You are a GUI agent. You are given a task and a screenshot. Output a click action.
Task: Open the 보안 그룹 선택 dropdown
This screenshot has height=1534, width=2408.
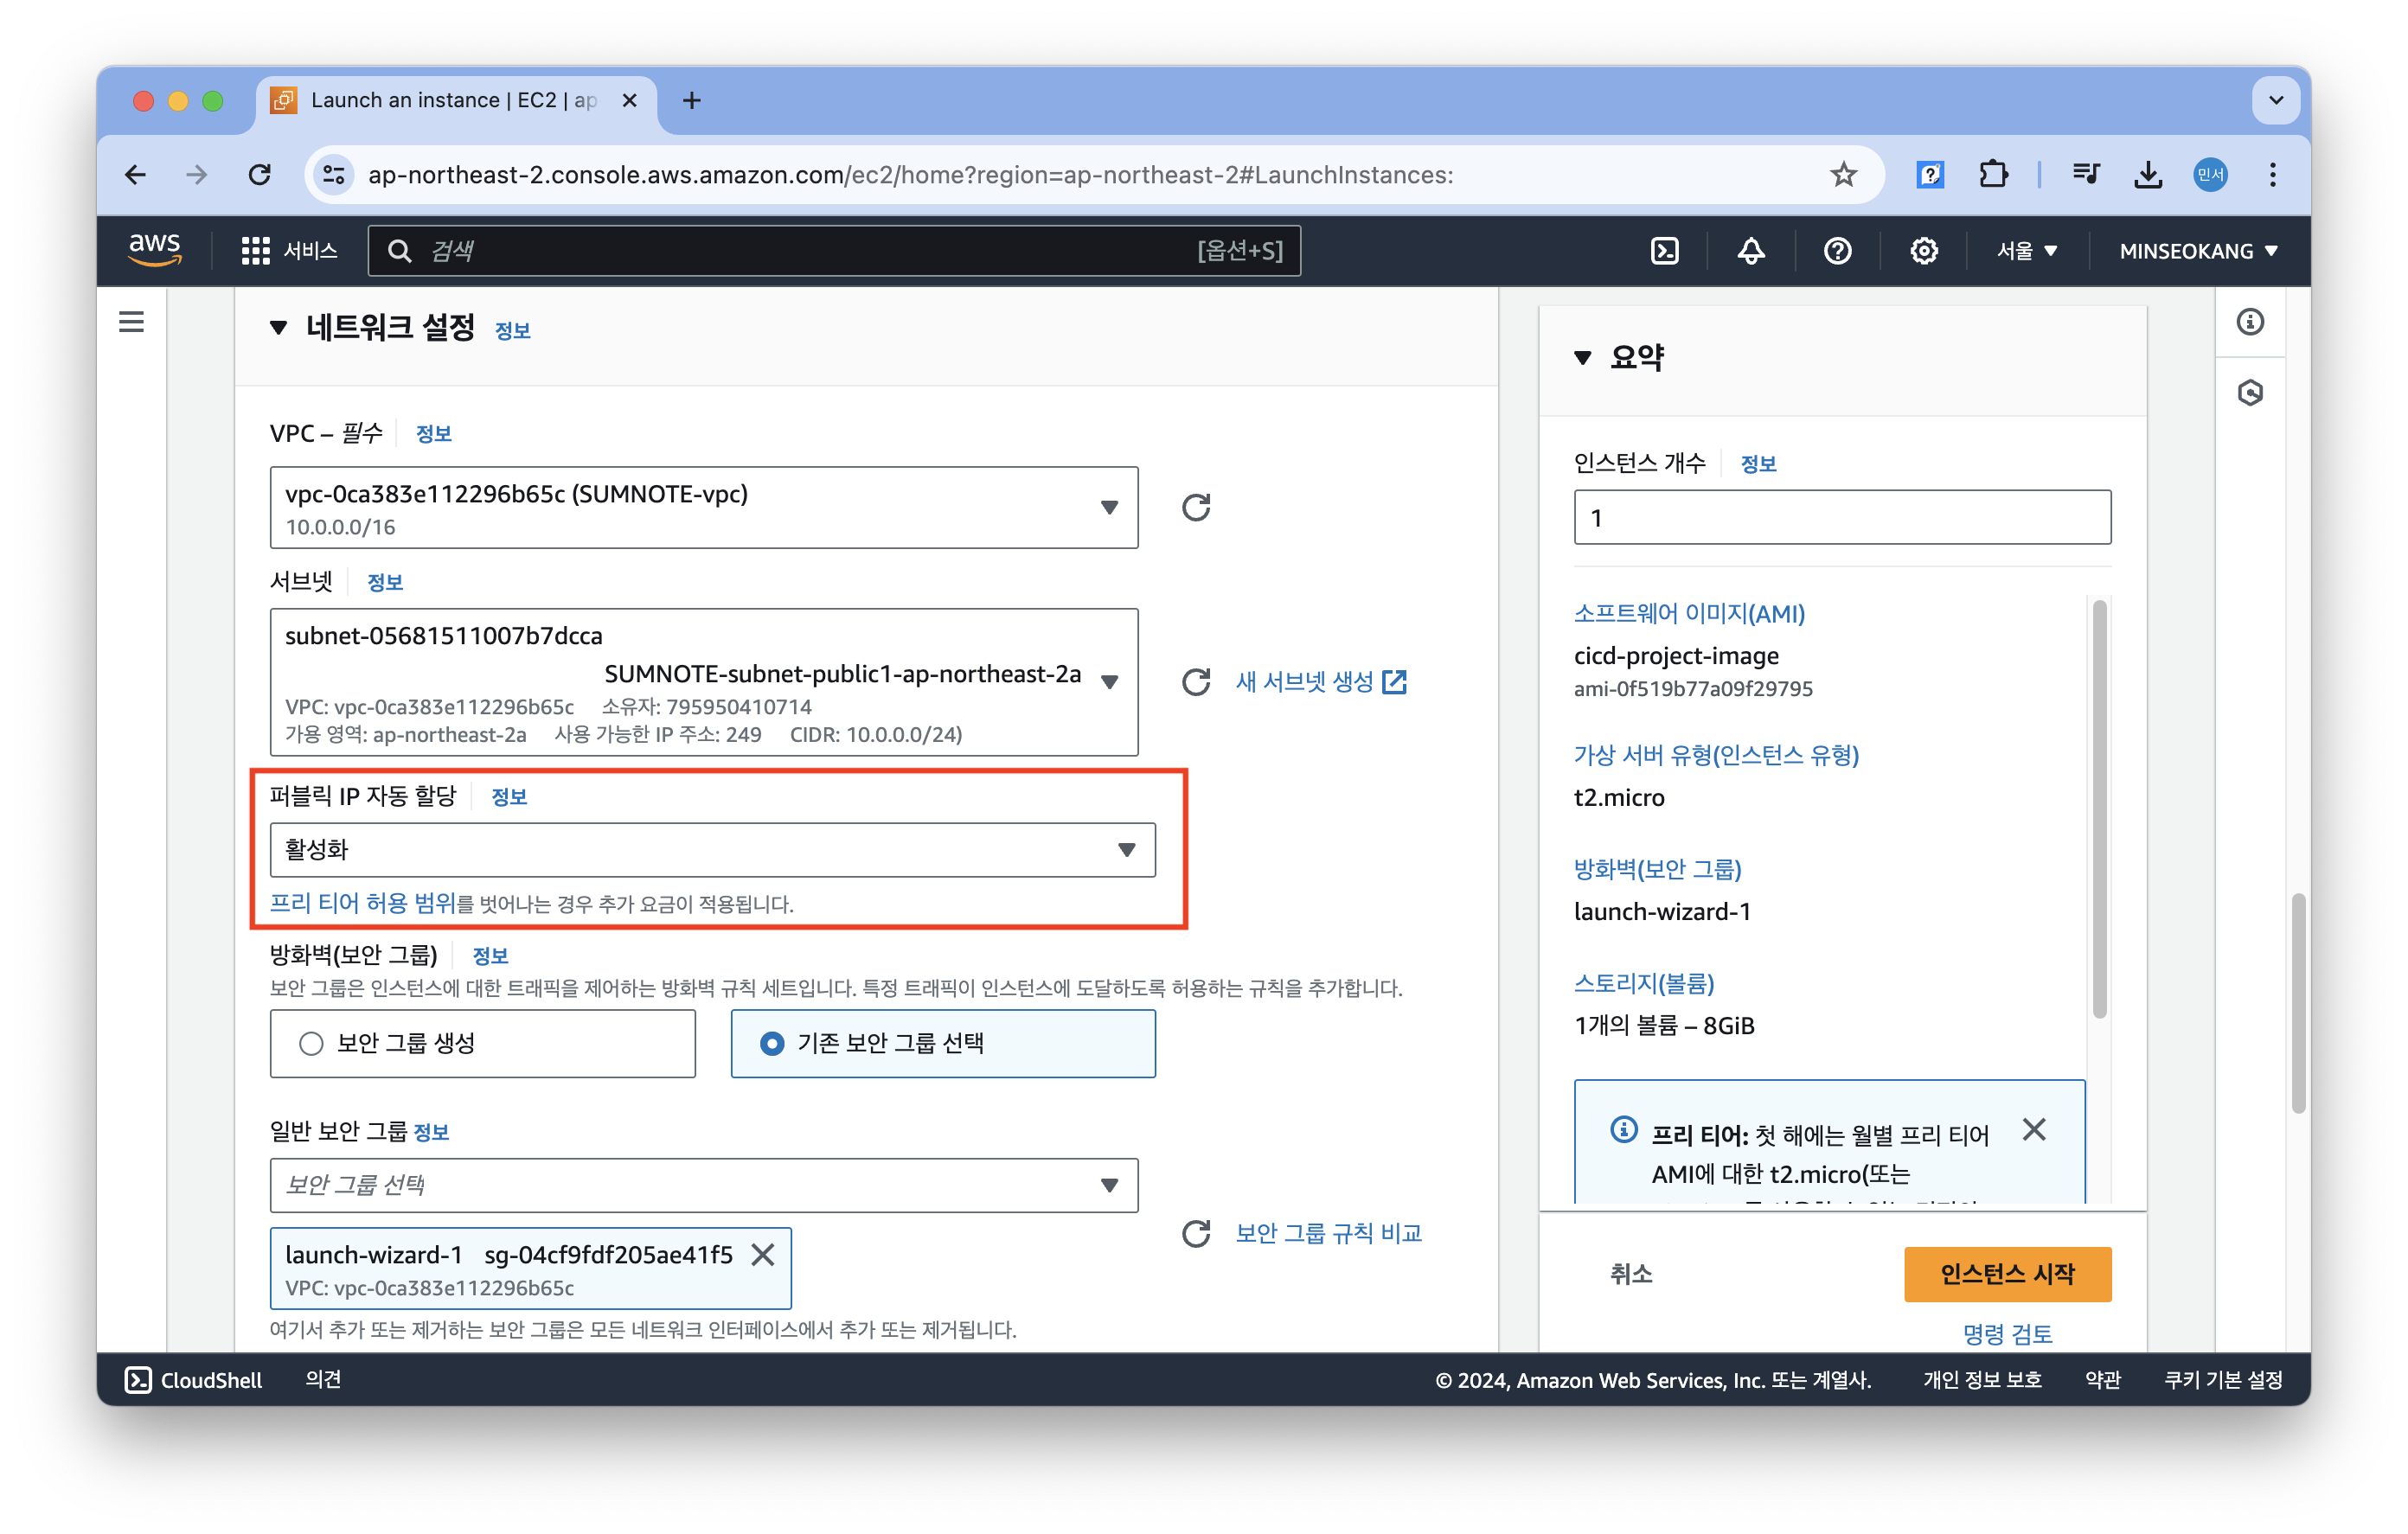coord(703,1185)
